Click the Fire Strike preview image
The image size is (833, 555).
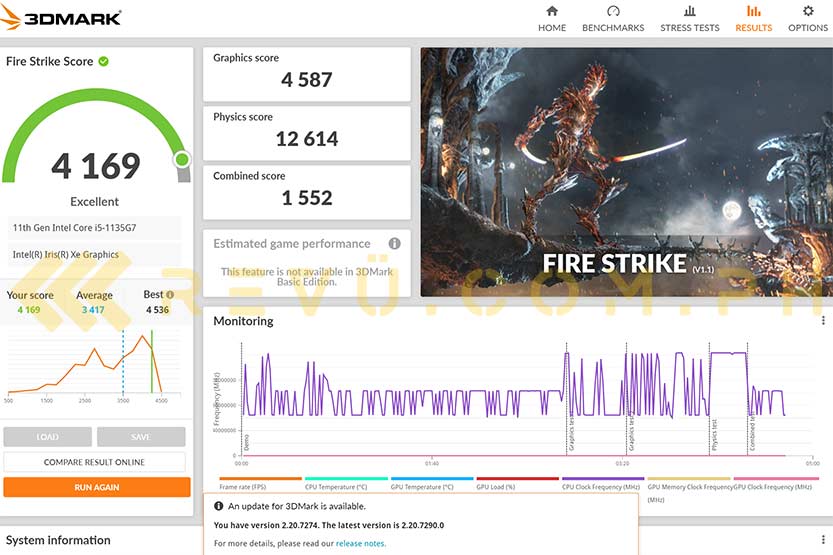click(626, 172)
